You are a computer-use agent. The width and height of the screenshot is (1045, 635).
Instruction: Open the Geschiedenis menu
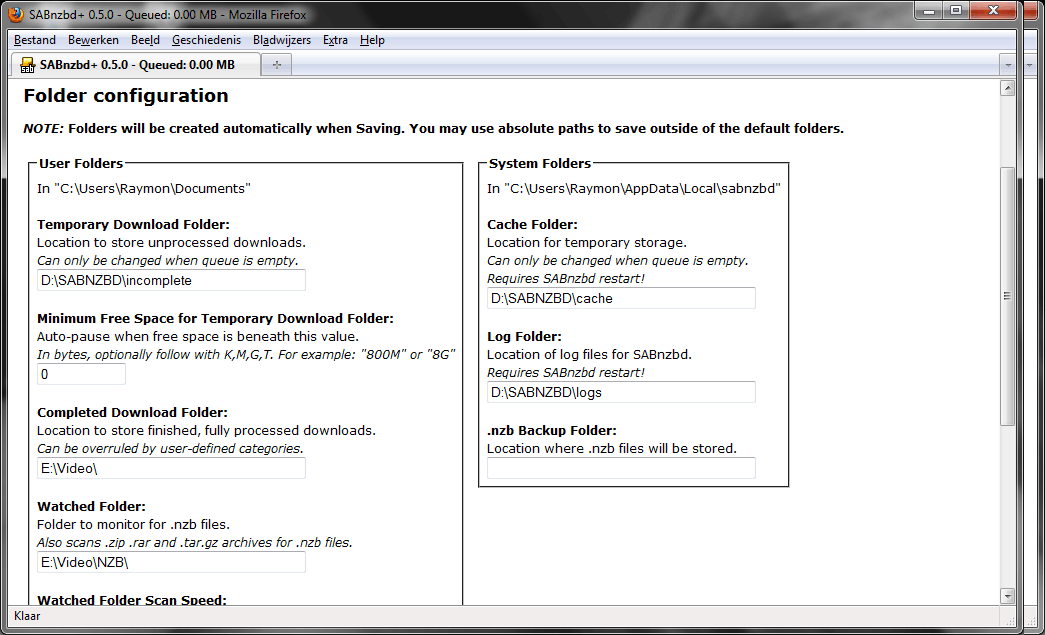pyautogui.click(x=207, y=40)
